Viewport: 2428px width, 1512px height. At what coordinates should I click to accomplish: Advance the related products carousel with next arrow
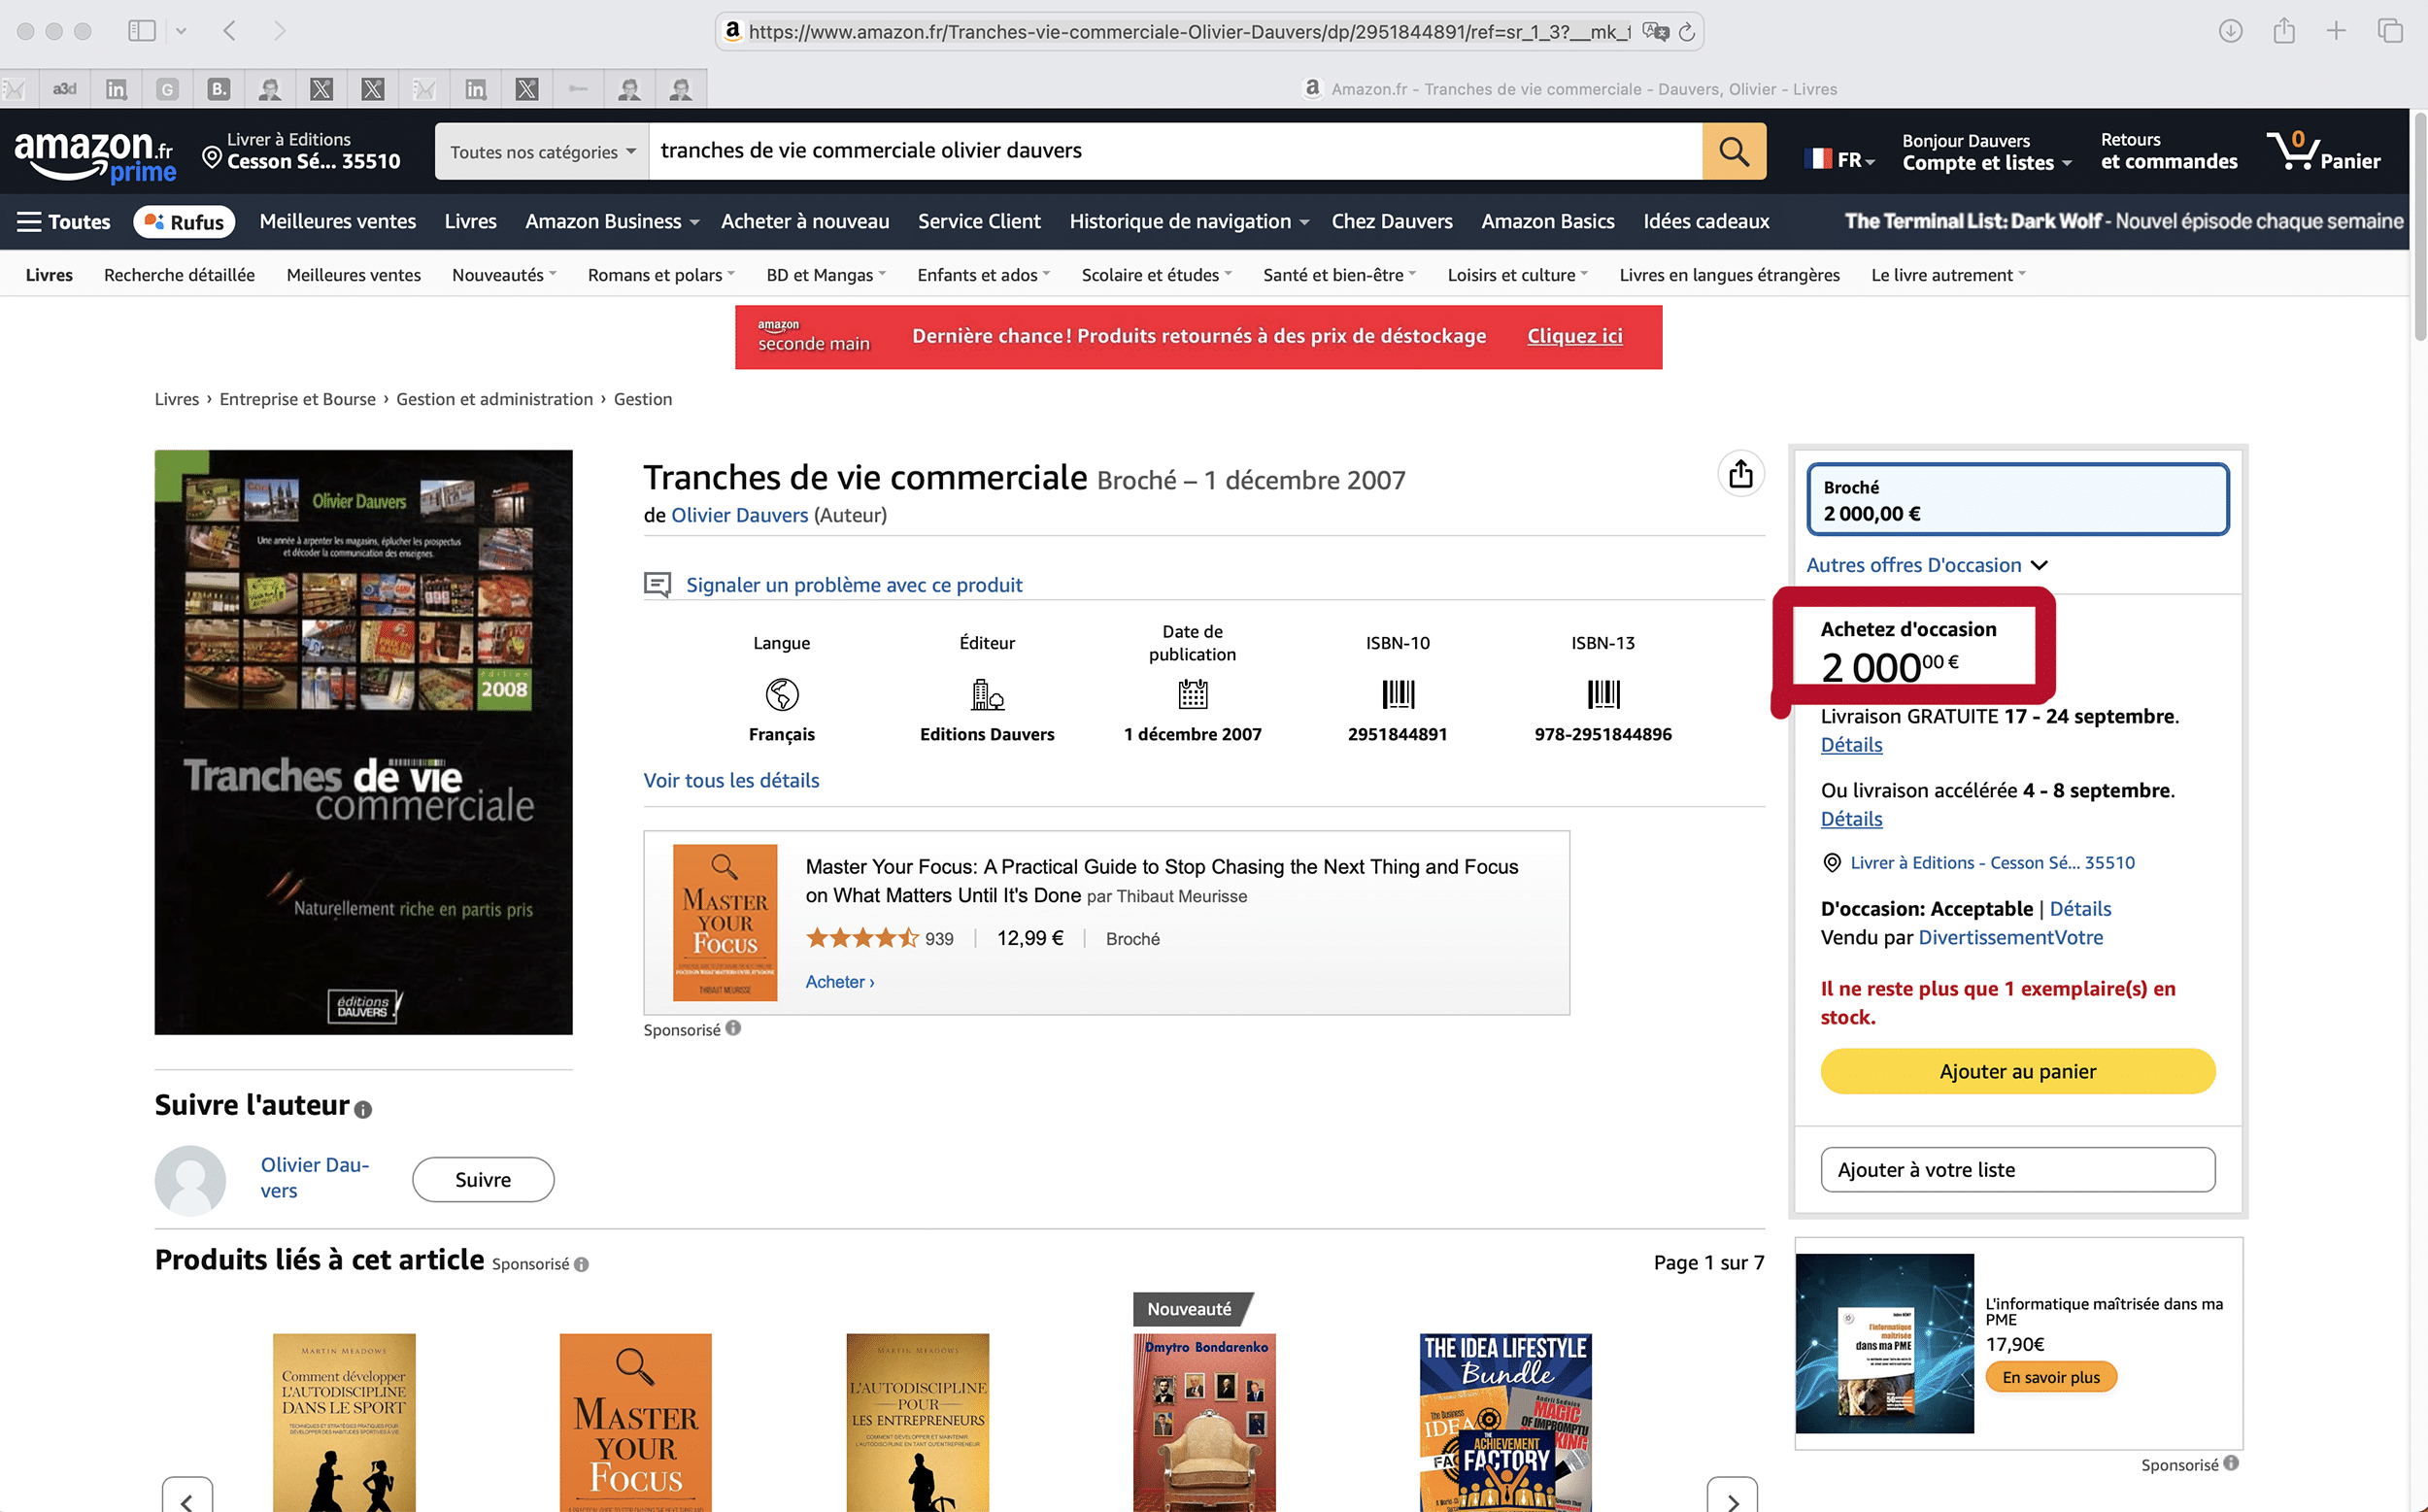(1732, 1496)
